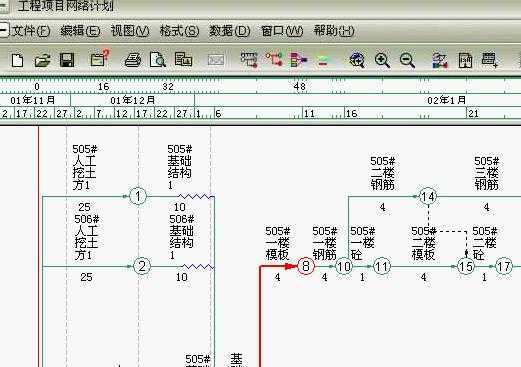Click the green and red minus lines icon
The width and height of the screenshot is (521, 367).
pyautogui.click(x=323, y=60)
